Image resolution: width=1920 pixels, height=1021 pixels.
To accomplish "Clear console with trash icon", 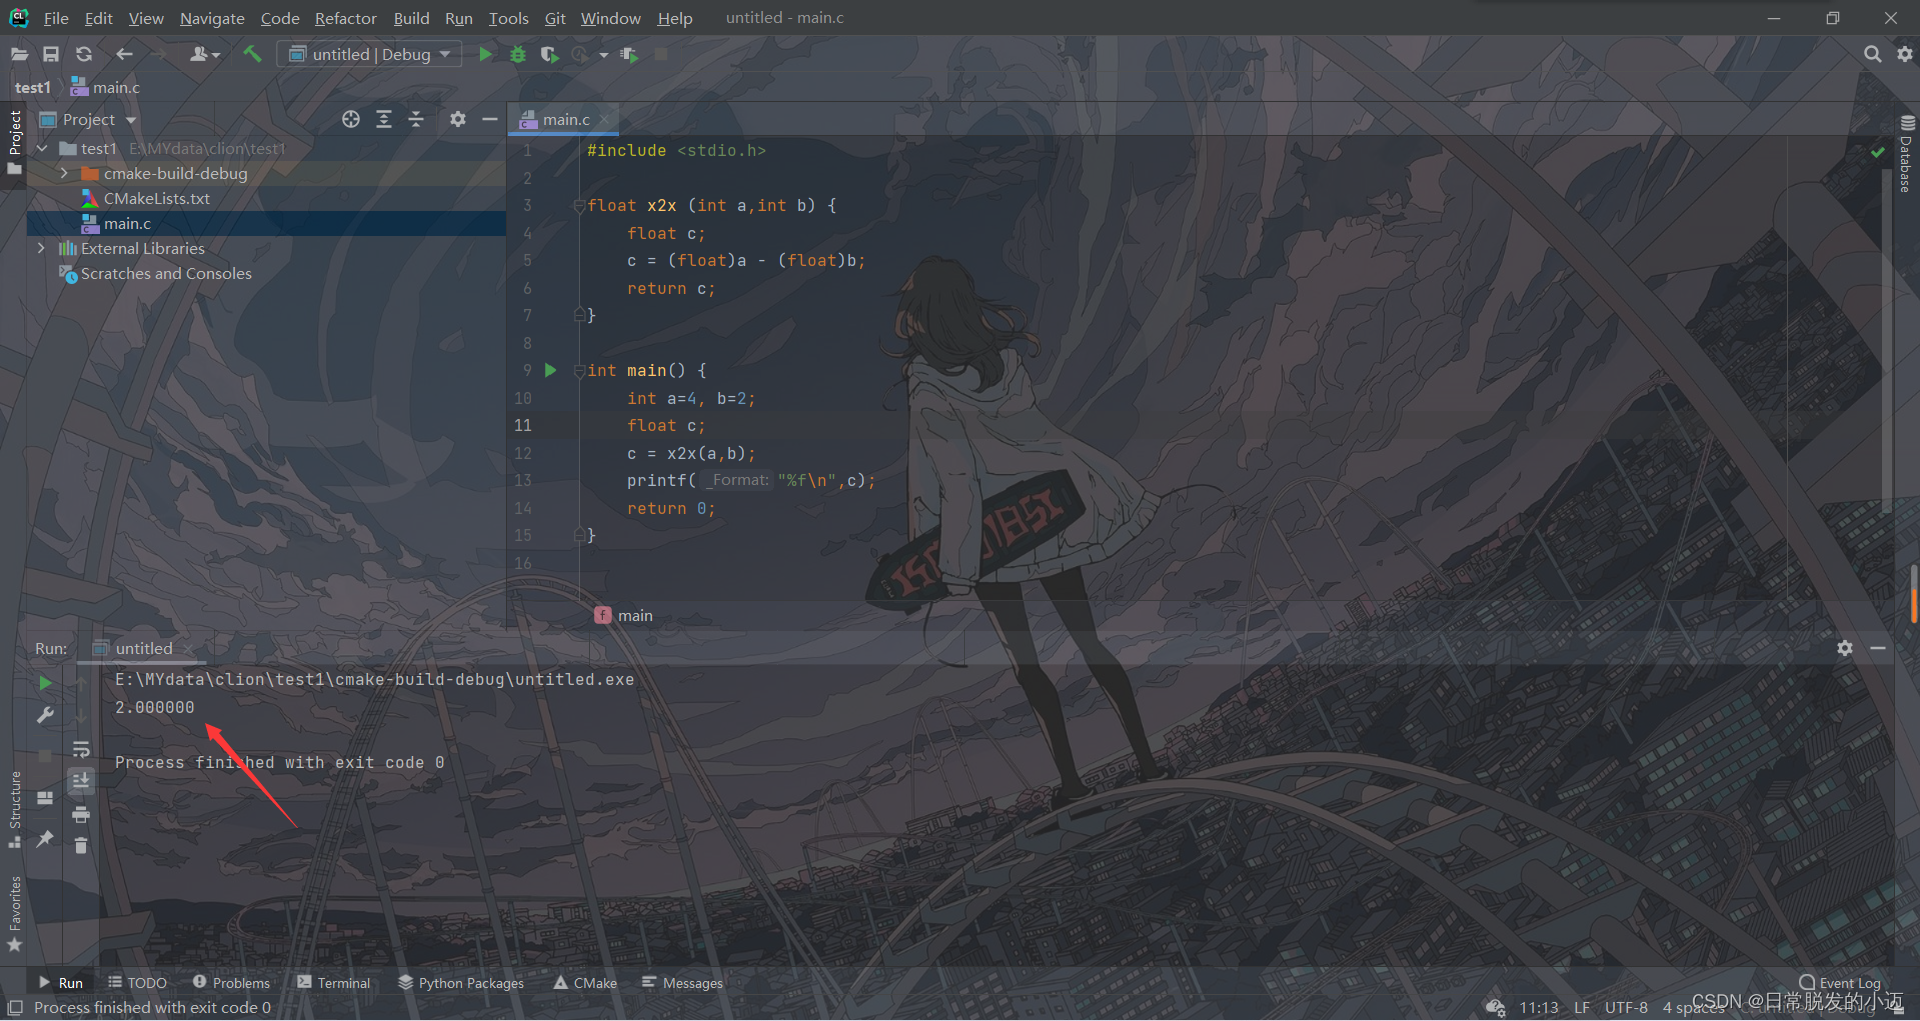I will (81, 846).
